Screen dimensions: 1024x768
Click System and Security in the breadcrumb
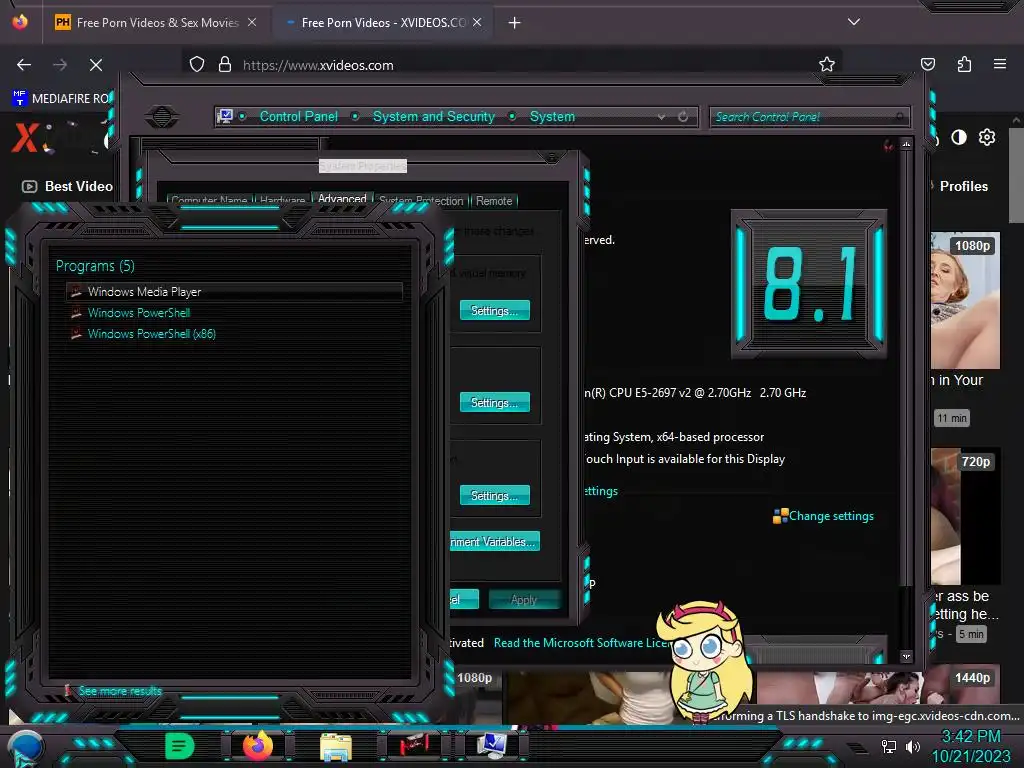434,116
